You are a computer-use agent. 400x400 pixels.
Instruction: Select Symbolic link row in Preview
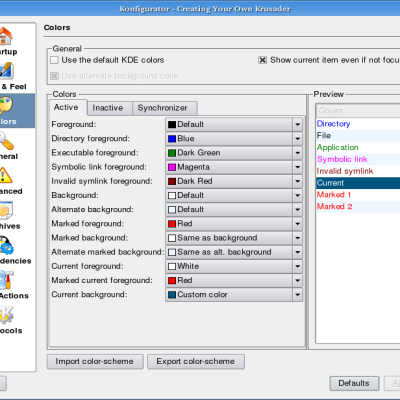[358, 159]
